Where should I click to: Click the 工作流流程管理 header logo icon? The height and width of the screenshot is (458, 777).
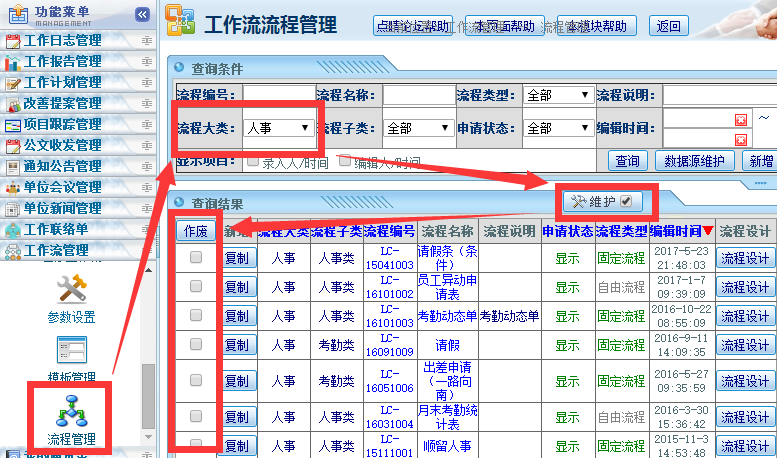(x=180, y=23)
